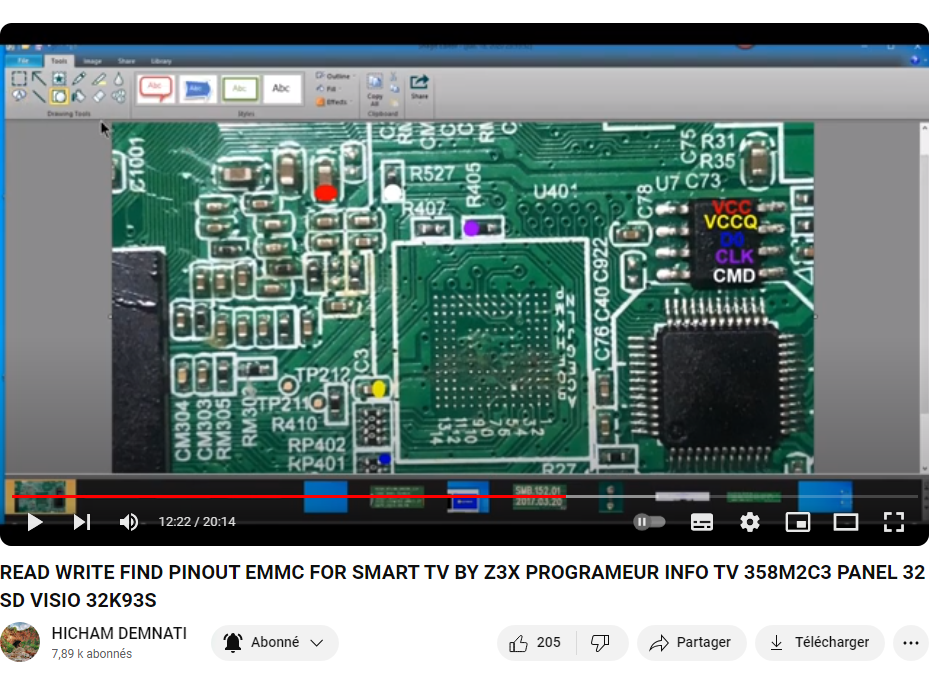
Task: Switch to theater mode
Action: coord(846,522)
